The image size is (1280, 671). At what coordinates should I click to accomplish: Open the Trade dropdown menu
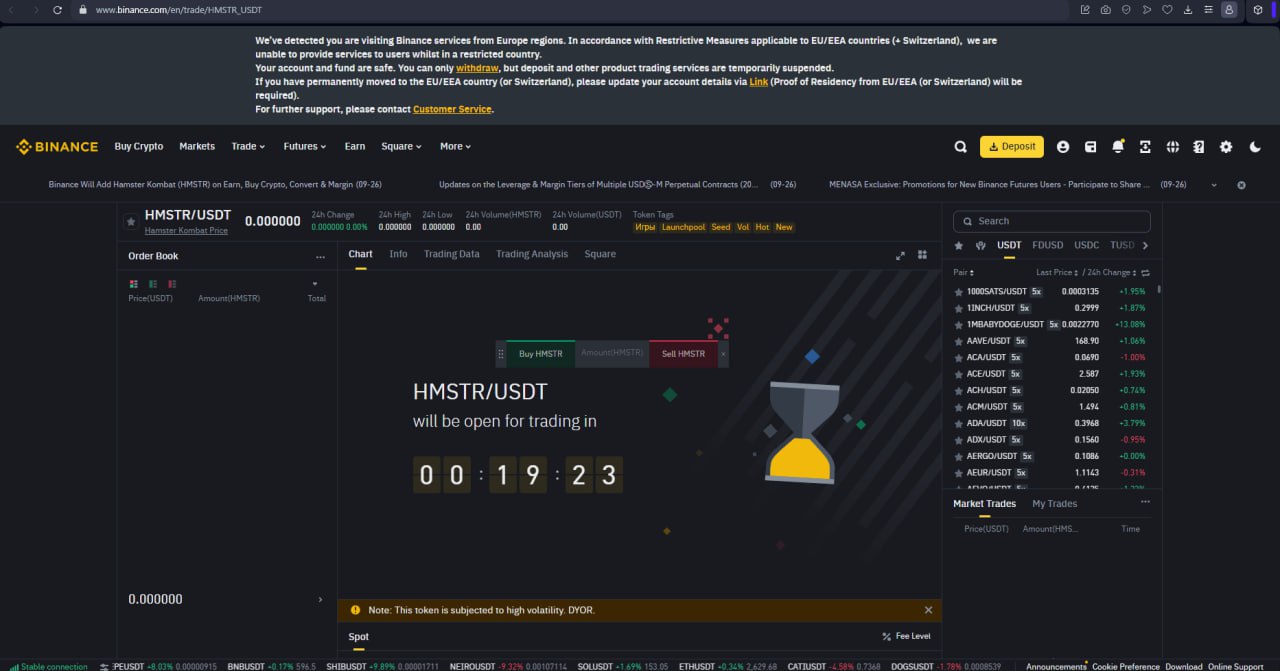(248, 147)
